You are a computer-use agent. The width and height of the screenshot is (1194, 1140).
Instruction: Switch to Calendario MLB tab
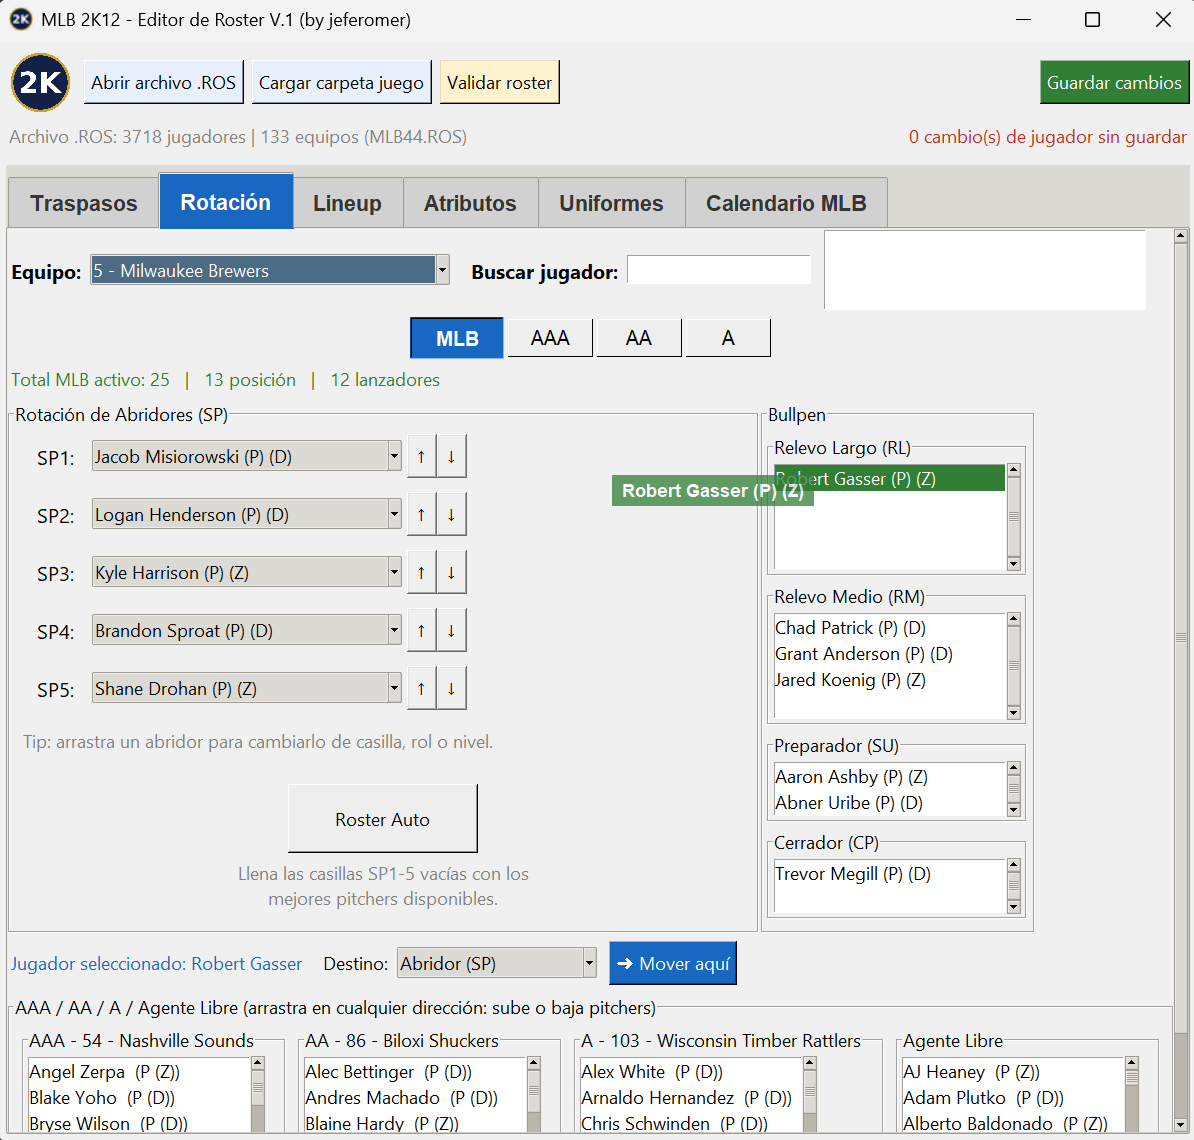click(786, 203)
